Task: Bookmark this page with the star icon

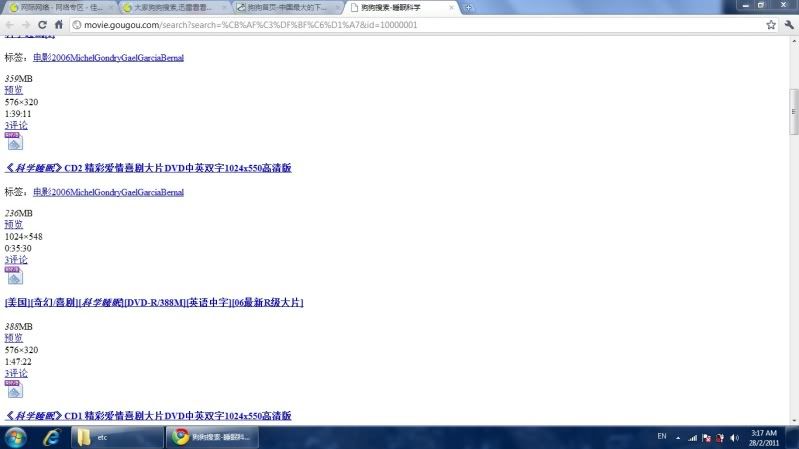Action: point(770,25)
